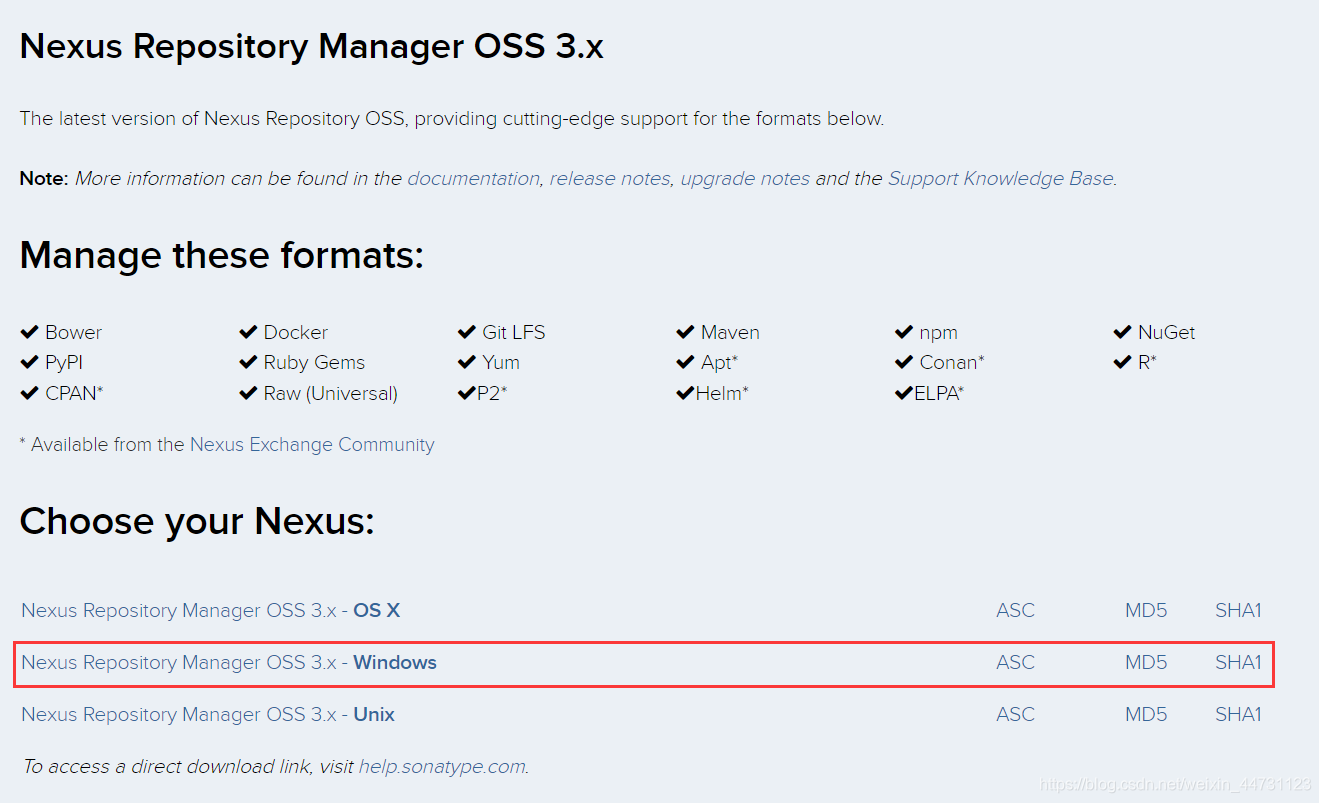Click the checkmark beside R*
1321x803 pixels.
(x=1122, y=362)
